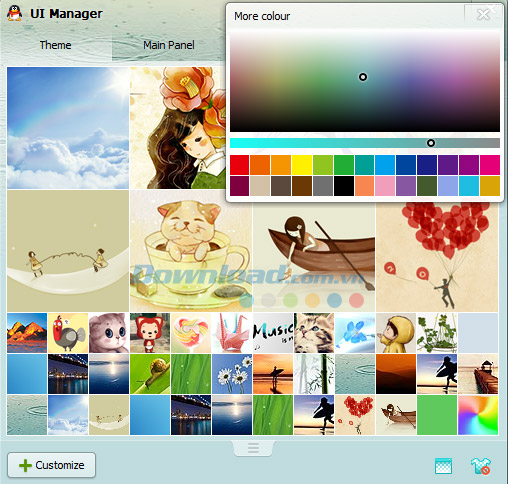
Task: Click the plus icon on Customize
Action: [25, 465]
